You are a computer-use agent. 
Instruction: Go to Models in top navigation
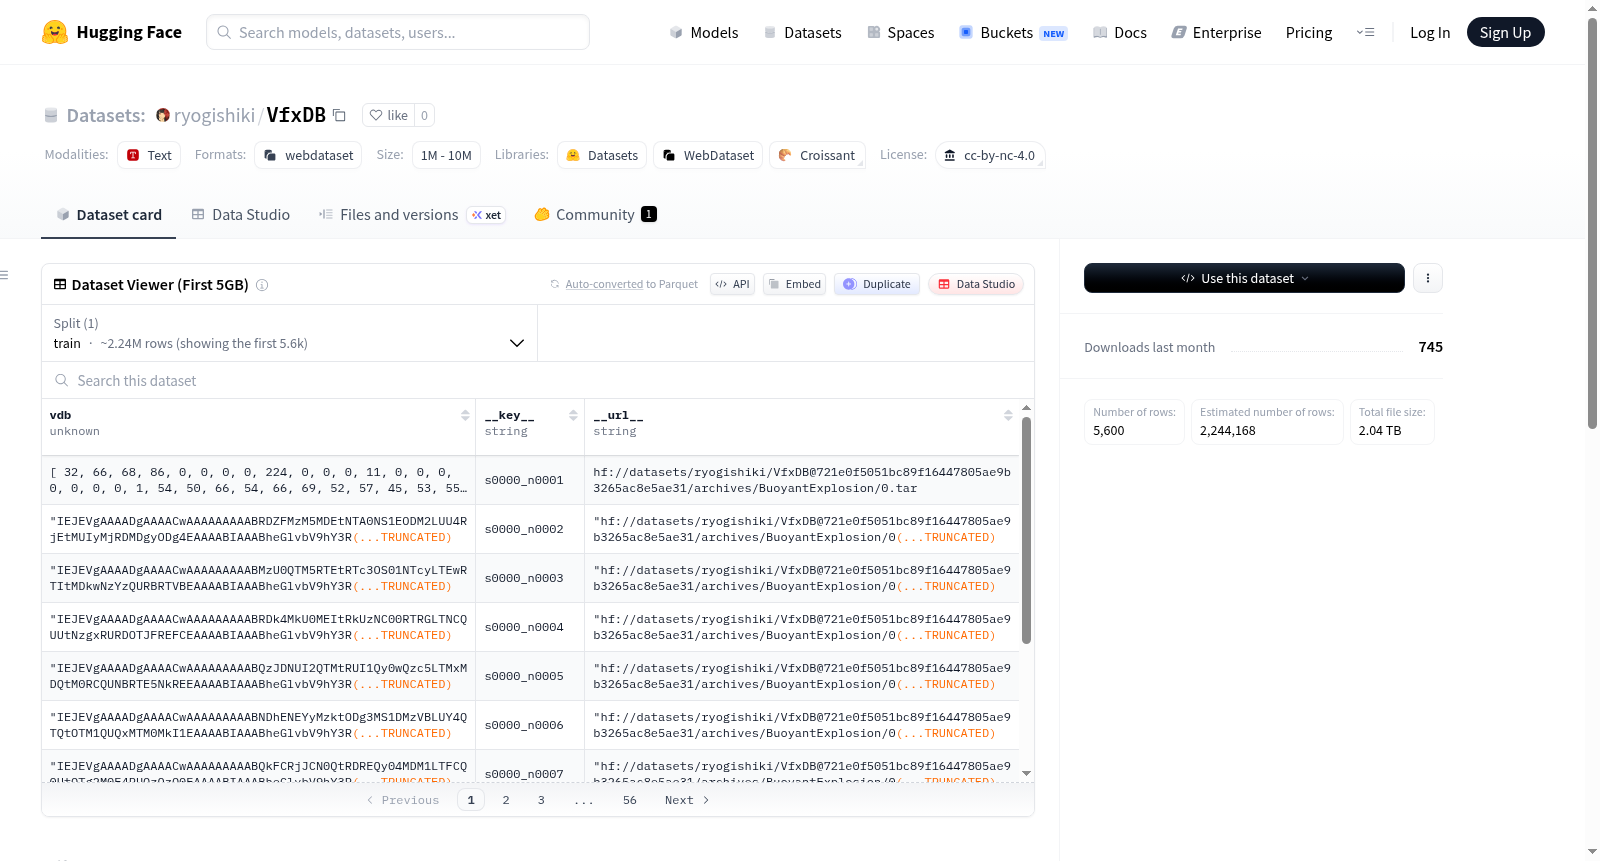point(704,32)
